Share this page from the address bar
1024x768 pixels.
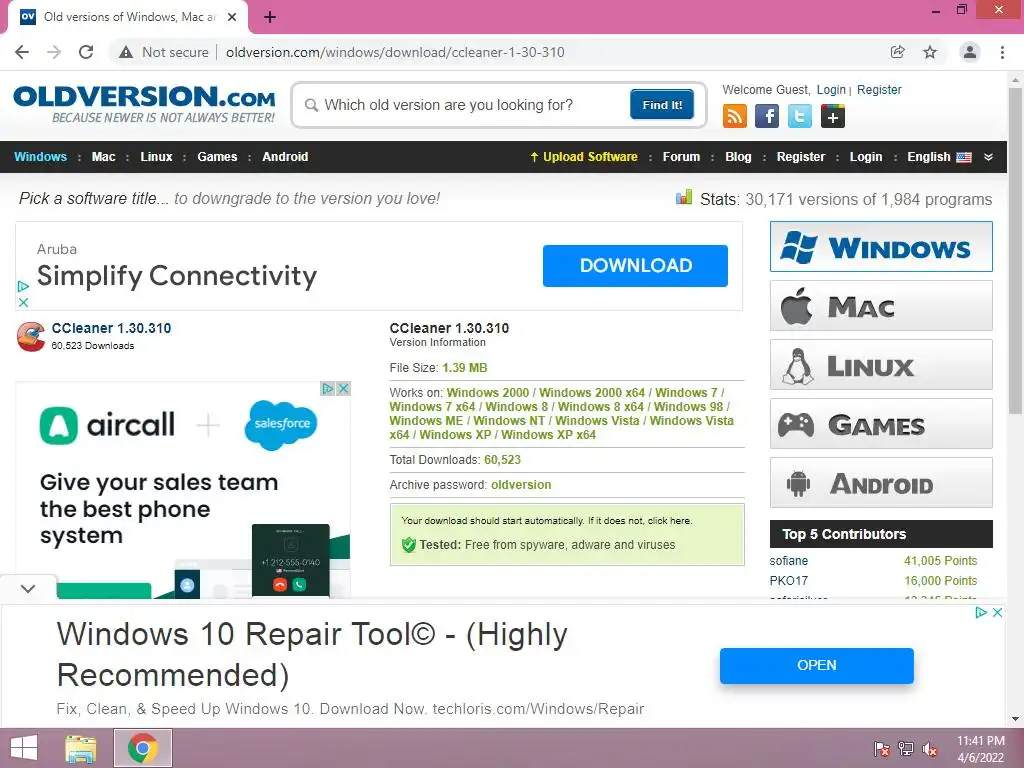pyautogui.click(x=898, y=52)
